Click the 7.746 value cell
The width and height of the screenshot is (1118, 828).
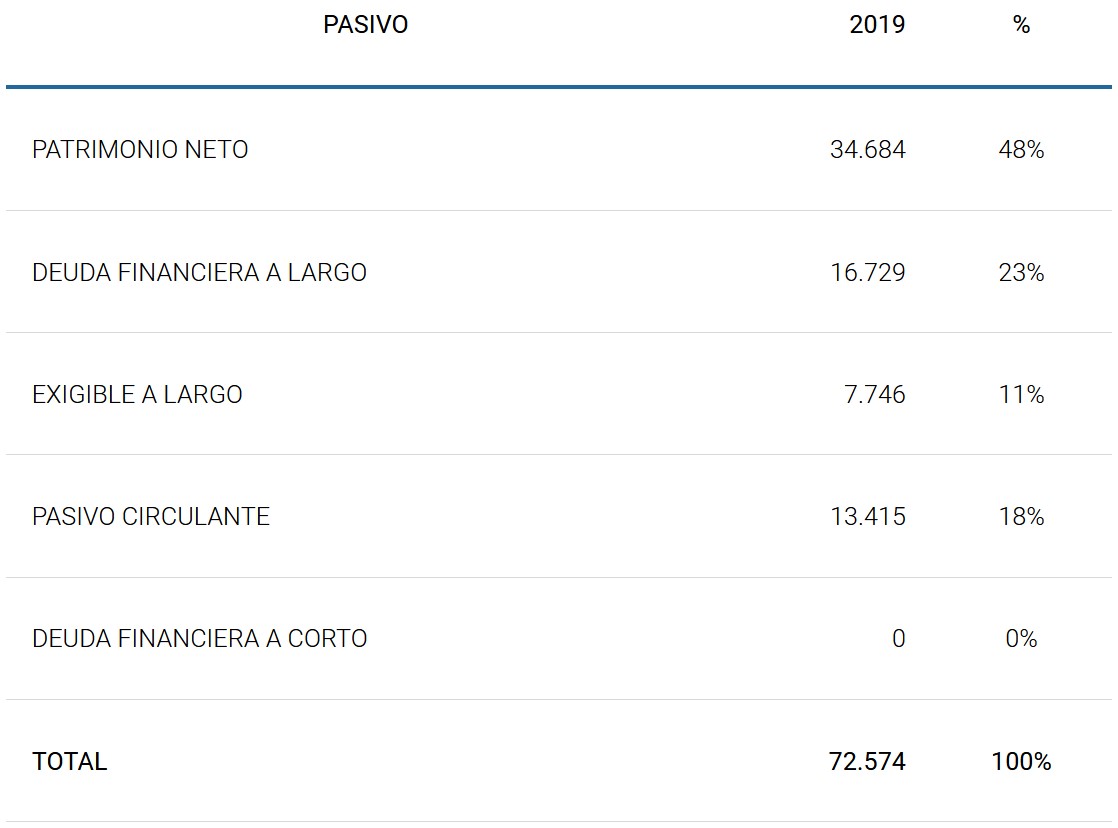[x=875, y=394]
